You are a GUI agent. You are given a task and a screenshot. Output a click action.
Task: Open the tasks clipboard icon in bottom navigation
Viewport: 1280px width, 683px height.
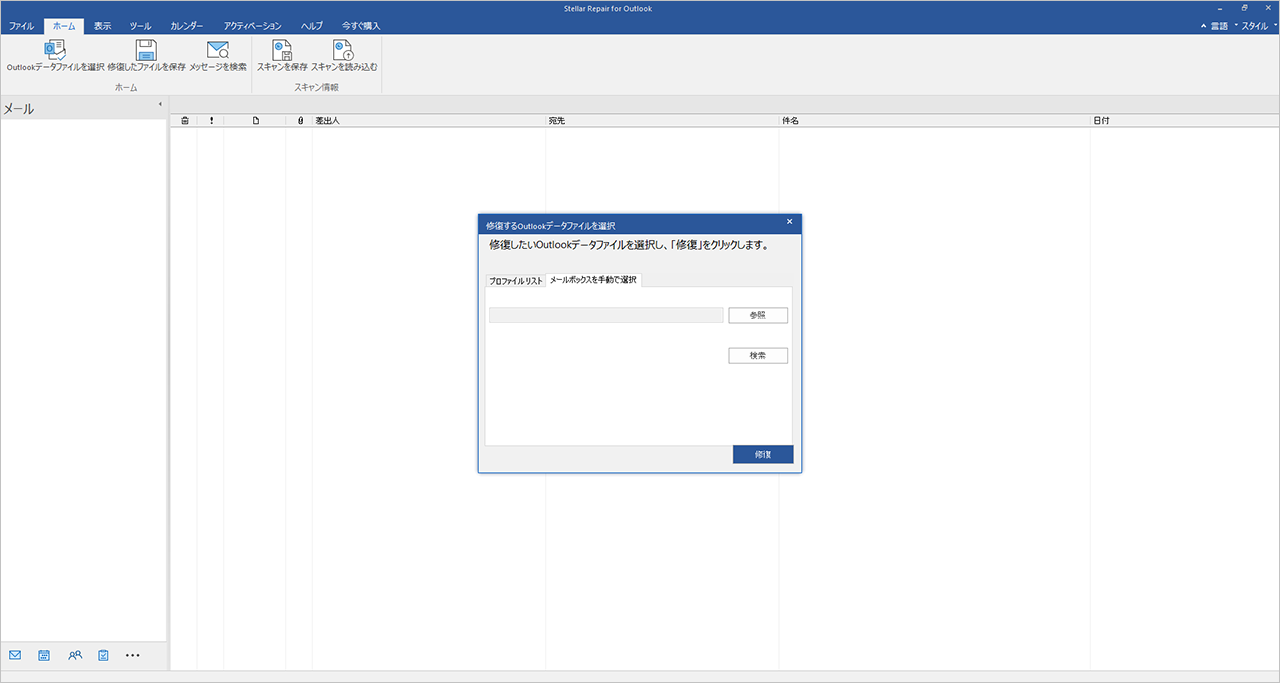[104, 655]
